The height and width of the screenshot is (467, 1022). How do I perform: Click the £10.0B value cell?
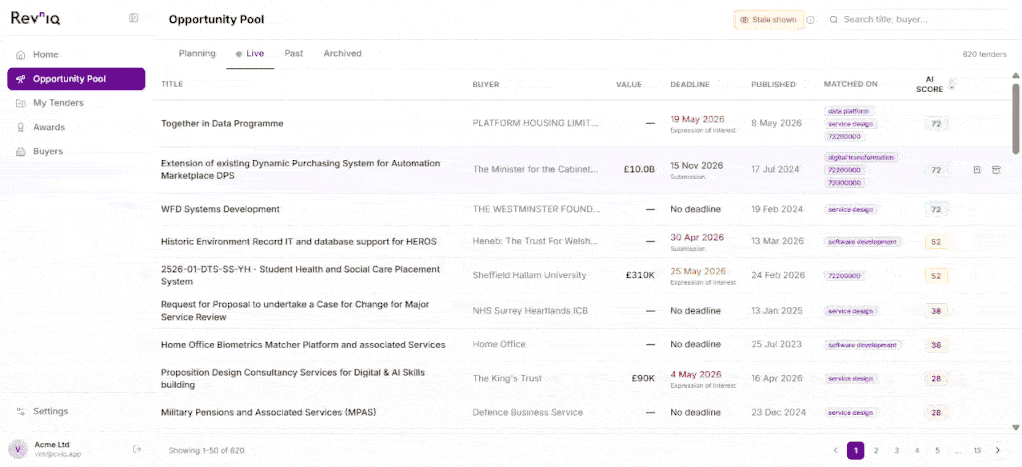639,170
